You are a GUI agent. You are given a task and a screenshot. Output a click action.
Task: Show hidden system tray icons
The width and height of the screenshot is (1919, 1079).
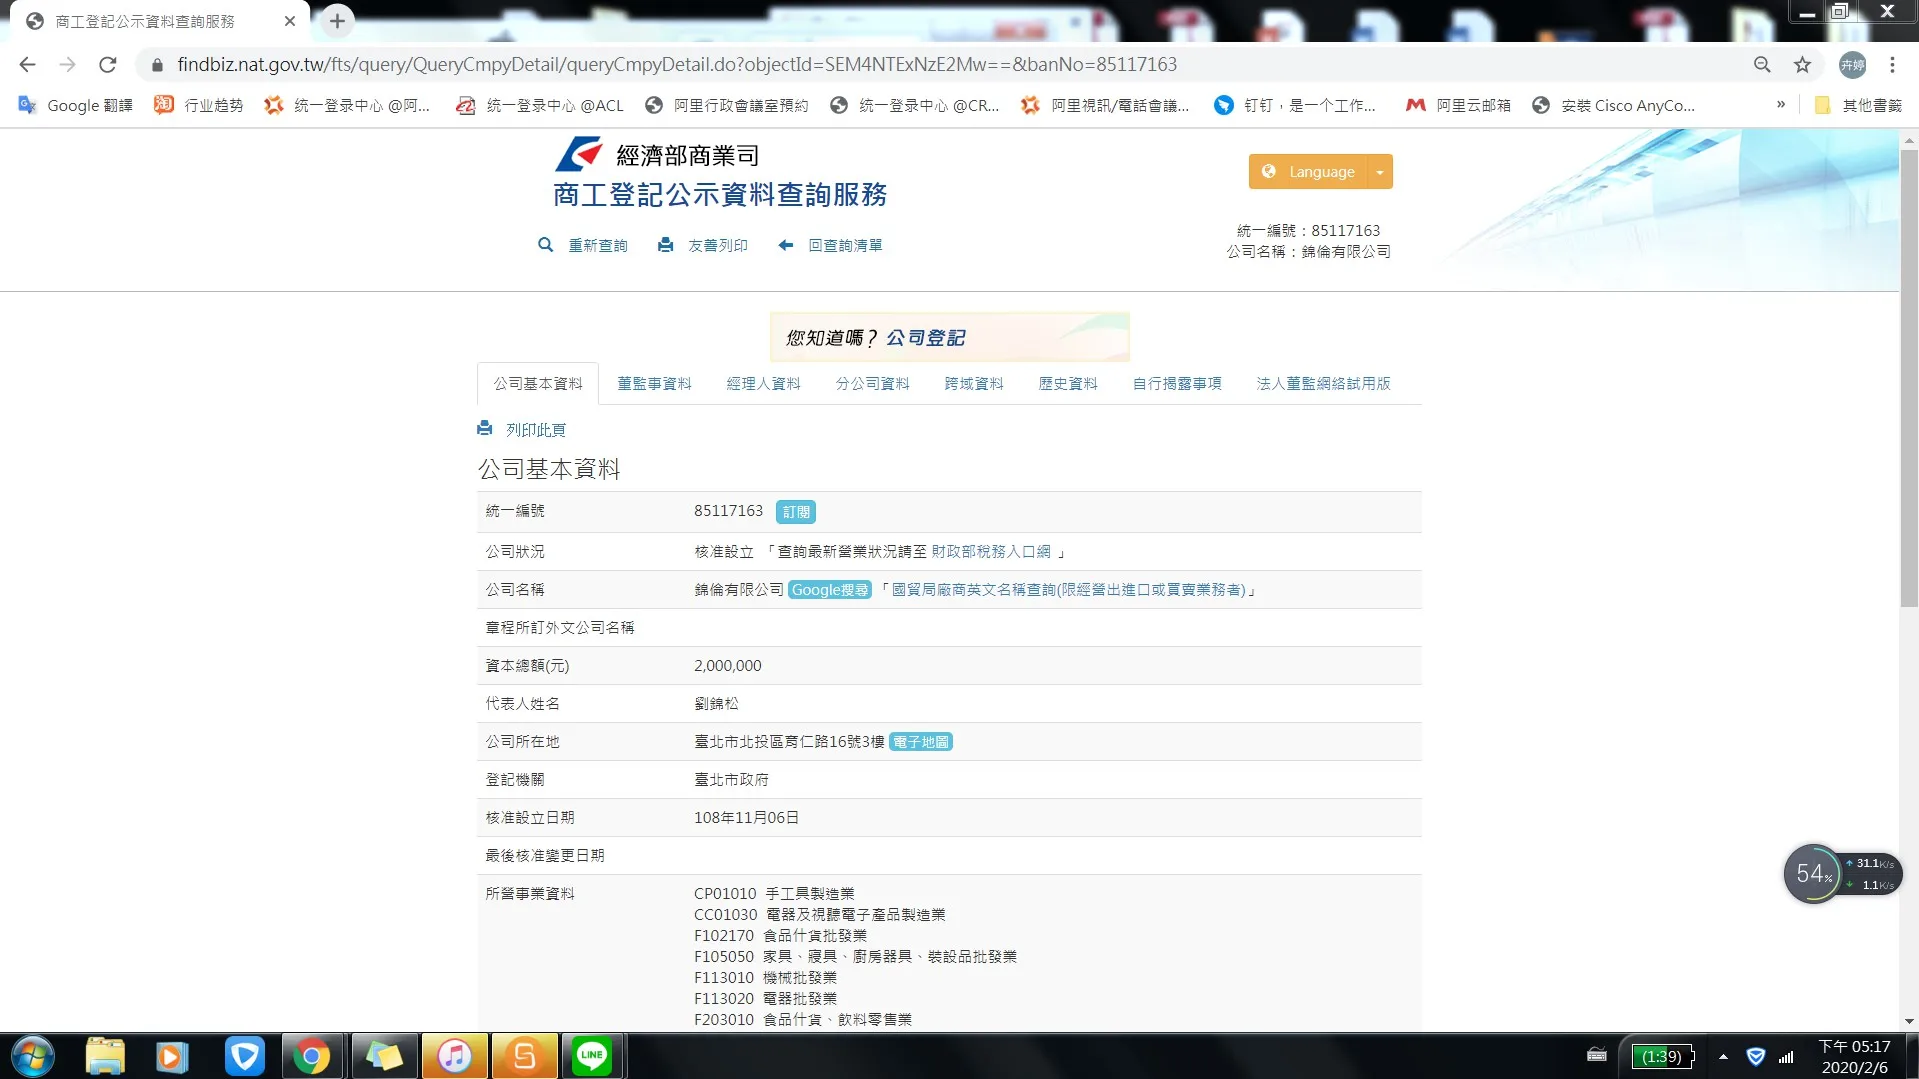(x=1723, y=1057)
